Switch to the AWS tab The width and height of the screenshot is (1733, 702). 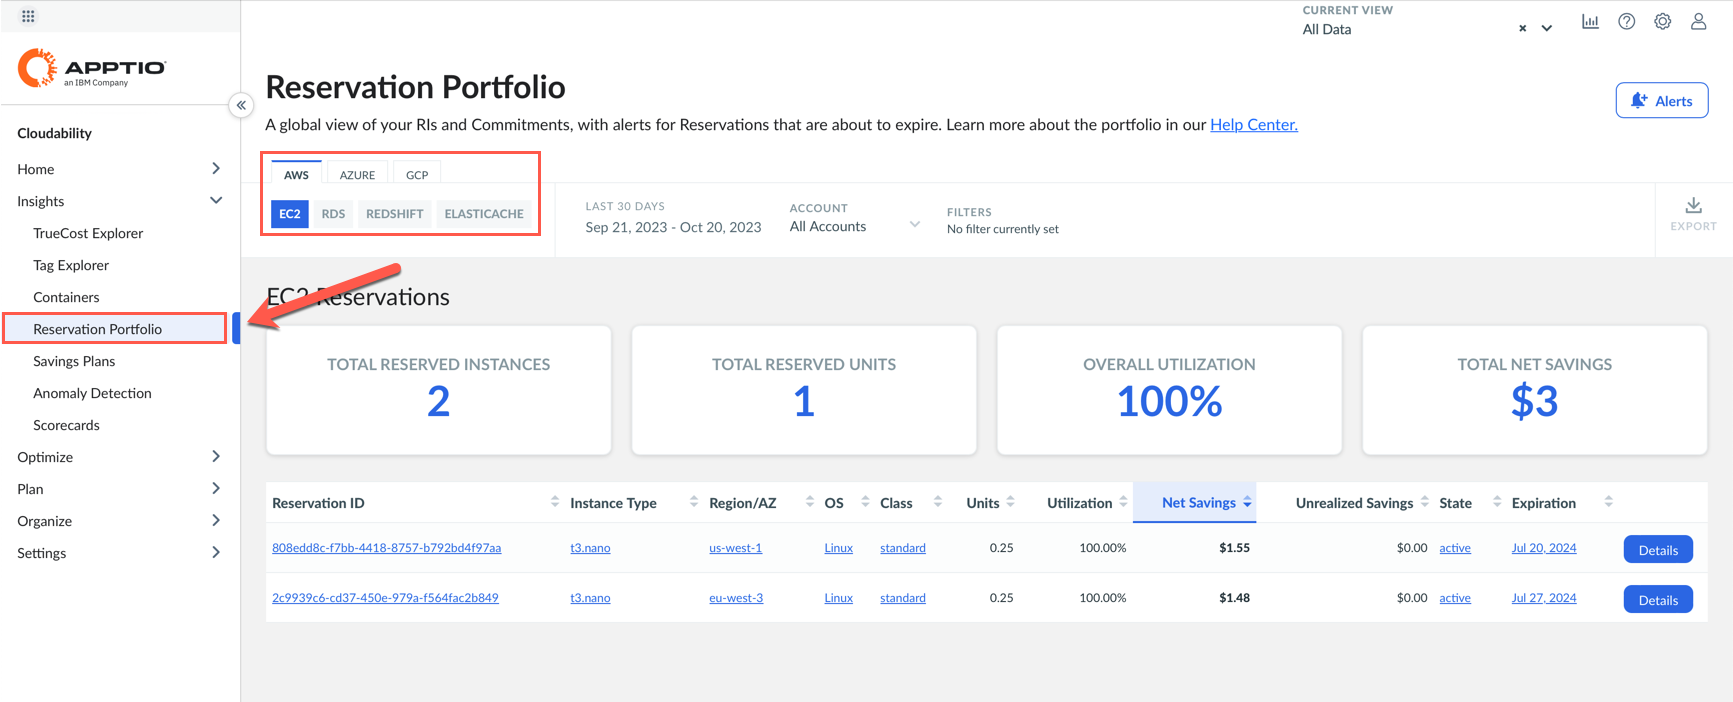[296, 174]
